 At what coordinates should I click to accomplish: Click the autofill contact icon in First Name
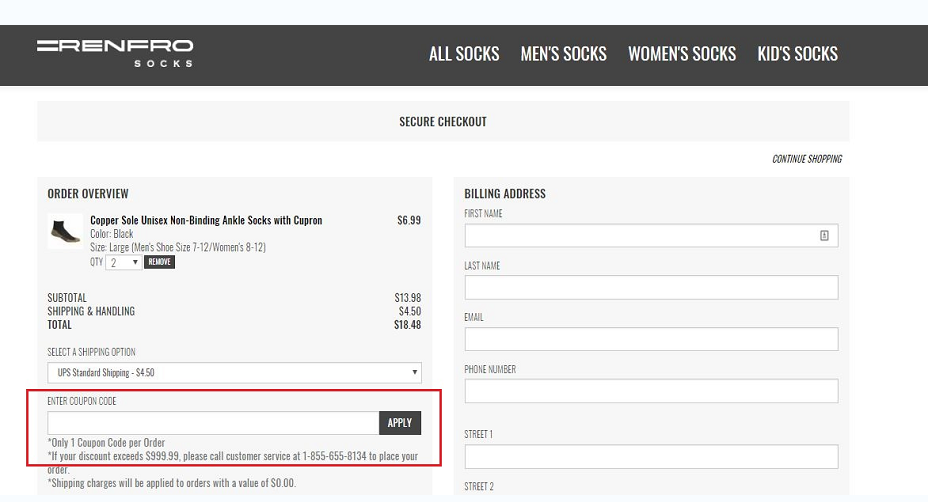click(824, 236)
